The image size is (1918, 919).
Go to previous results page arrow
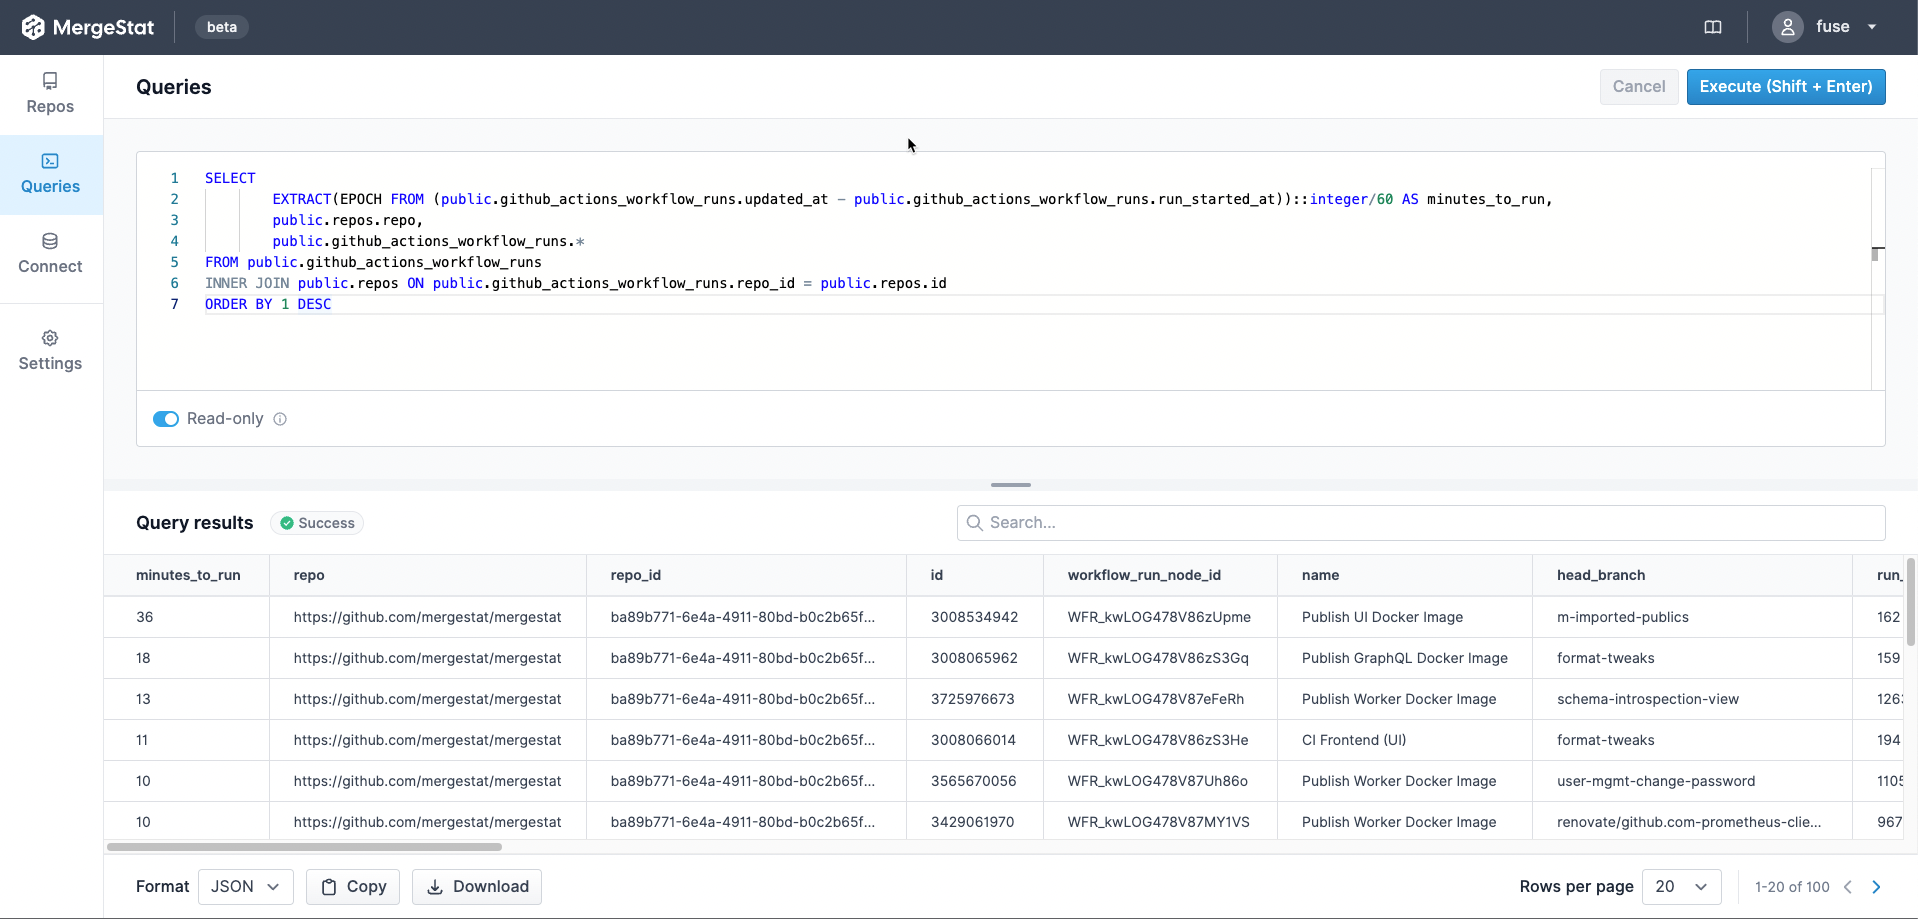coord(1848,887)
